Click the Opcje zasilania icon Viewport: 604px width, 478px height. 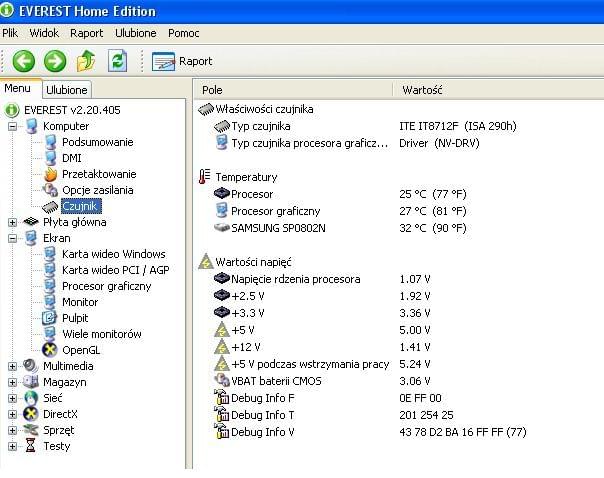click(50, 190)
